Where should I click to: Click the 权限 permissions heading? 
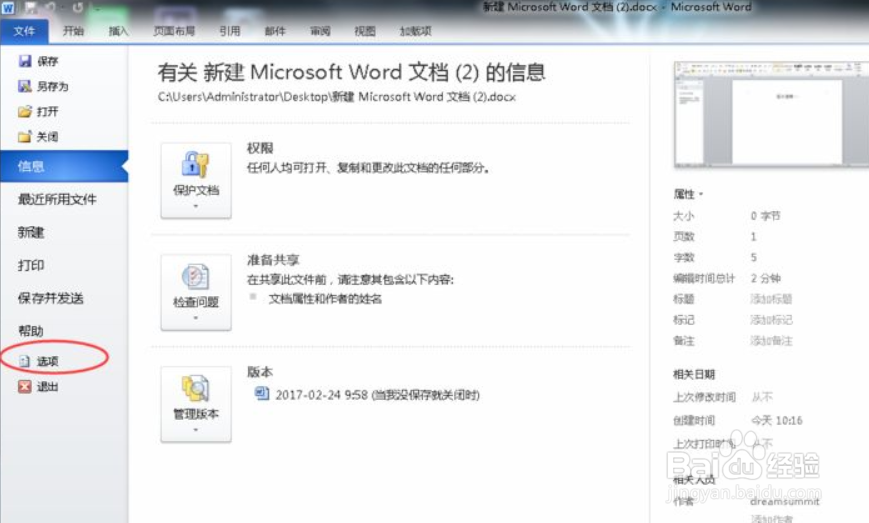tap(260, 148)
